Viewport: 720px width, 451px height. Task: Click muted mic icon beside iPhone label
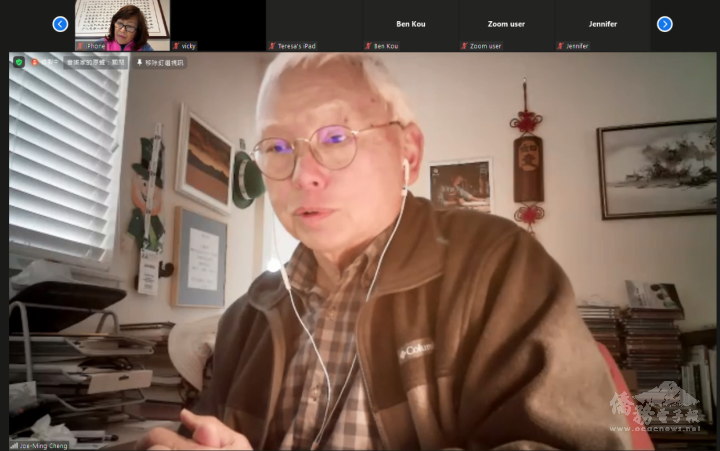click(x=81, y=46)
